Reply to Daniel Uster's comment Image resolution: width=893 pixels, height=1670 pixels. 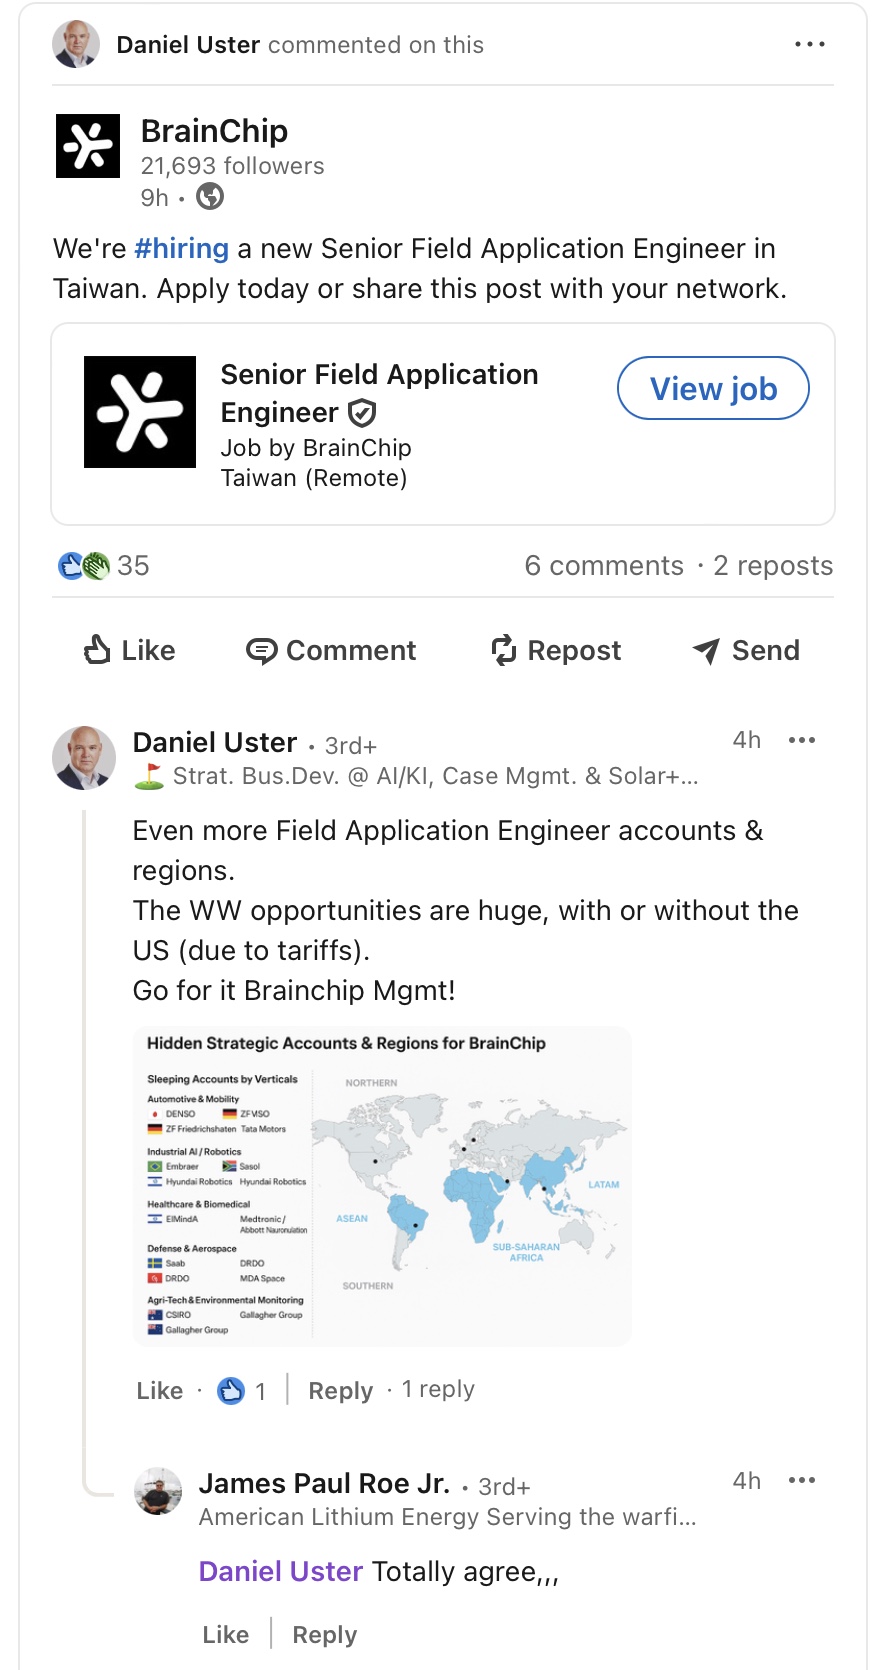point(340,1391)
